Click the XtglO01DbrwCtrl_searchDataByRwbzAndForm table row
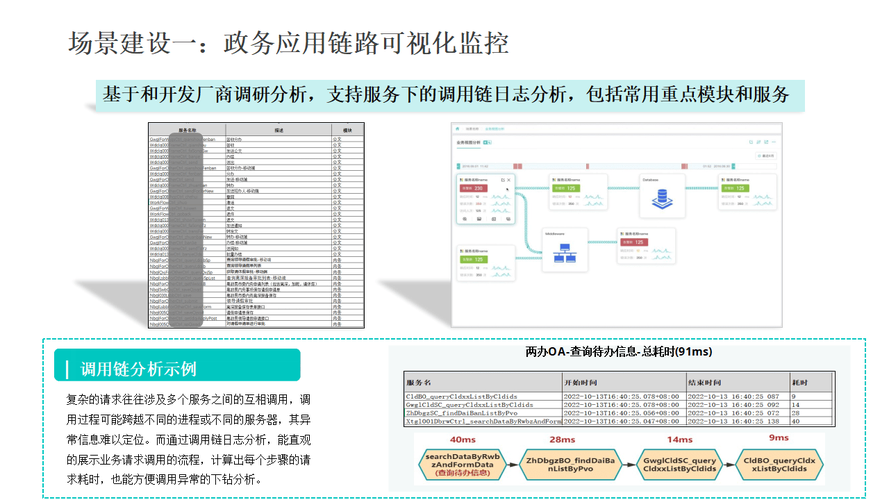 point(619,421)
